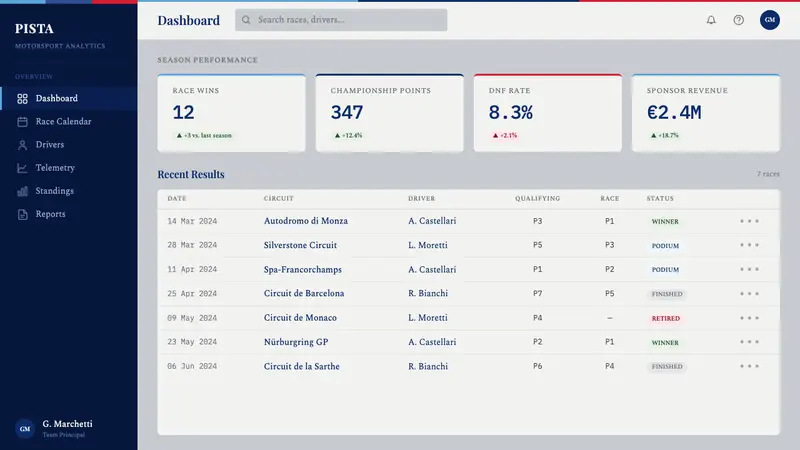Click the PISTA logo title
The width and height of the screenshot is (800, 450).
click(34, 29)
